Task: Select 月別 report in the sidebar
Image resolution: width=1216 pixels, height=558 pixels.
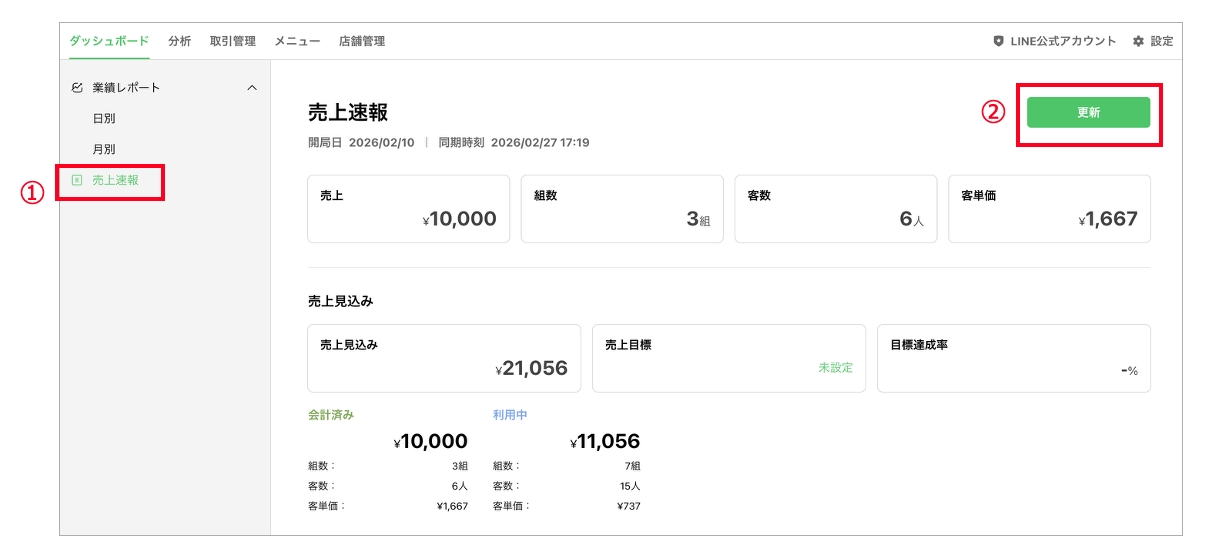Action: click(x=104, y=149)
